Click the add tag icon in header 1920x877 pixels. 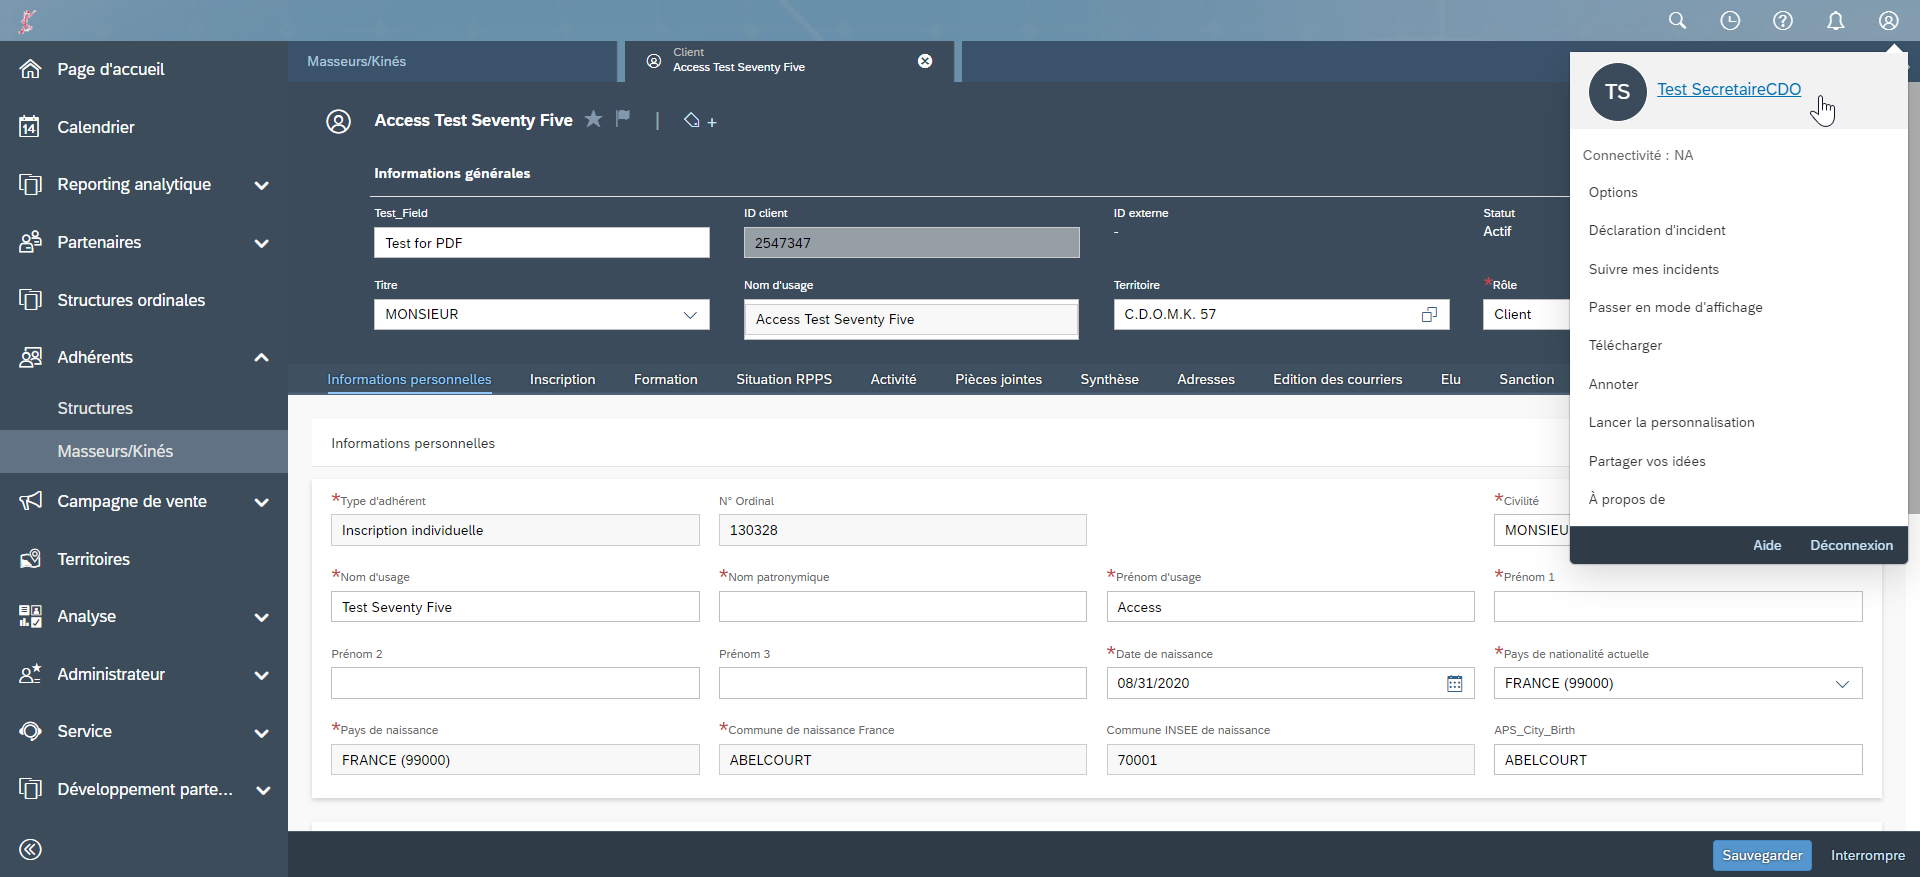pos(699,121)
